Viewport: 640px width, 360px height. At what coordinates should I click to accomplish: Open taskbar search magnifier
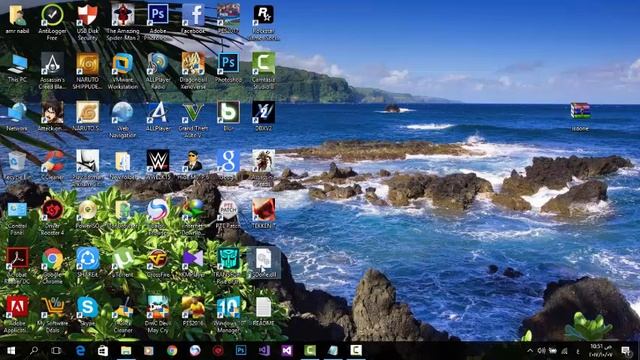coord(34,351)
